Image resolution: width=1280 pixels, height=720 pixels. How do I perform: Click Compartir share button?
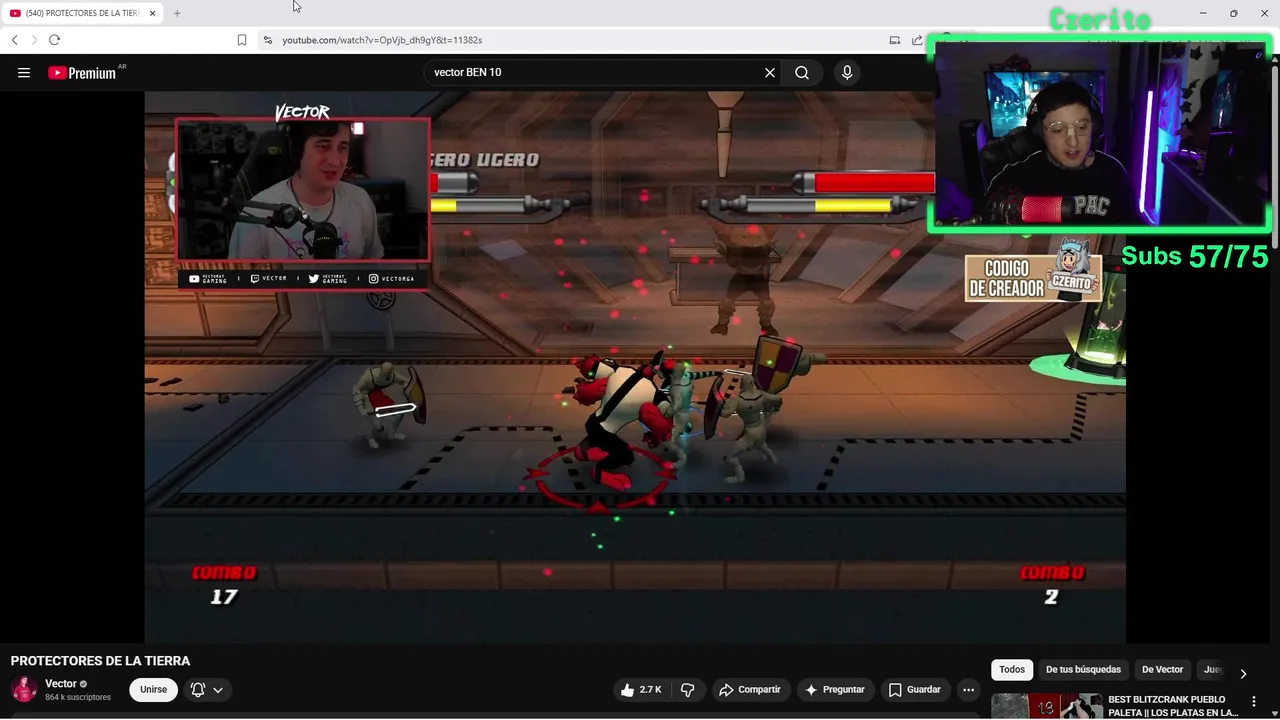click(x=750, y=689)
